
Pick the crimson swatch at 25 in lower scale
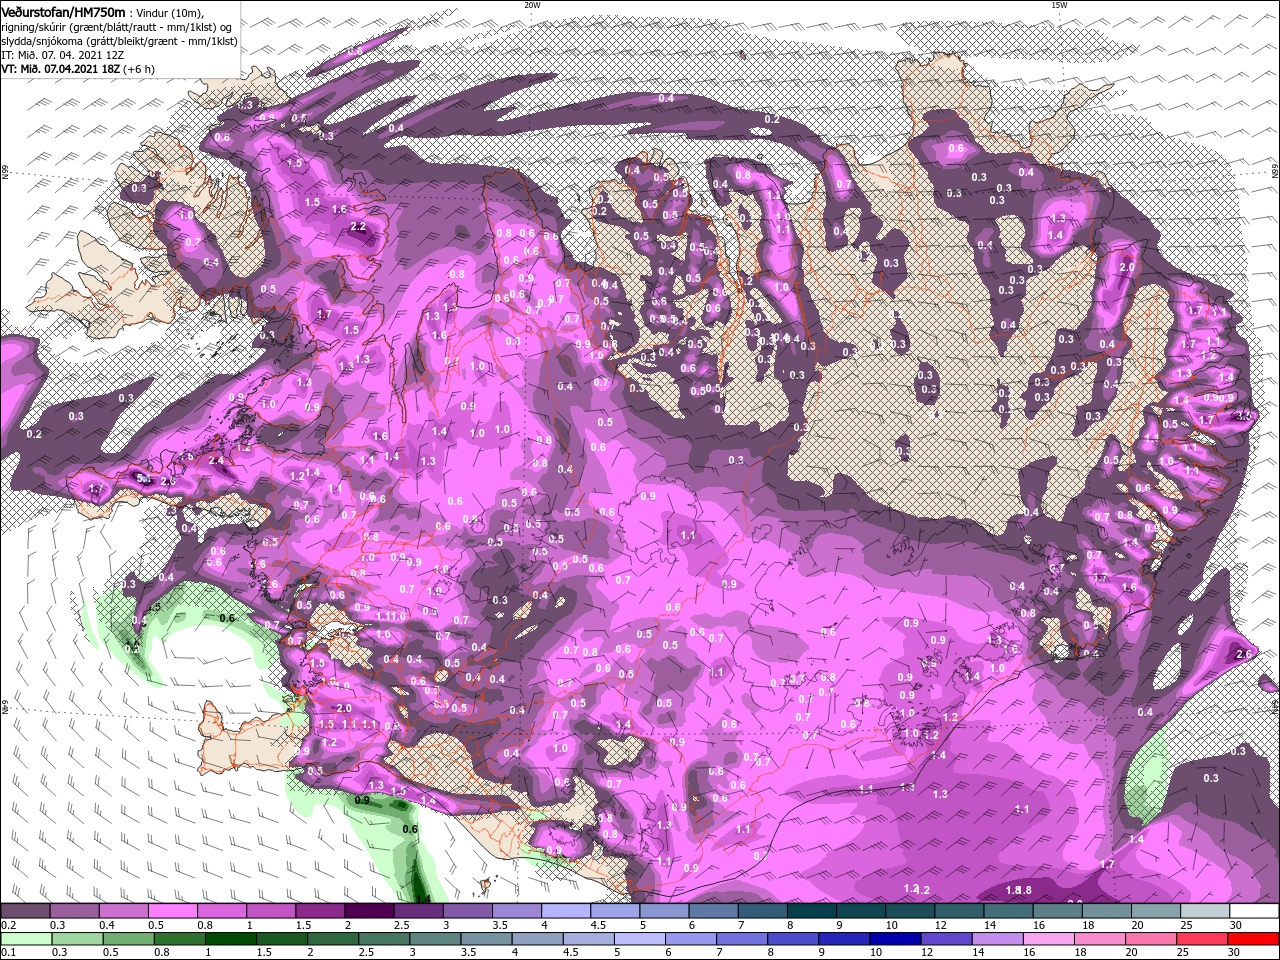coord(1203,939)
